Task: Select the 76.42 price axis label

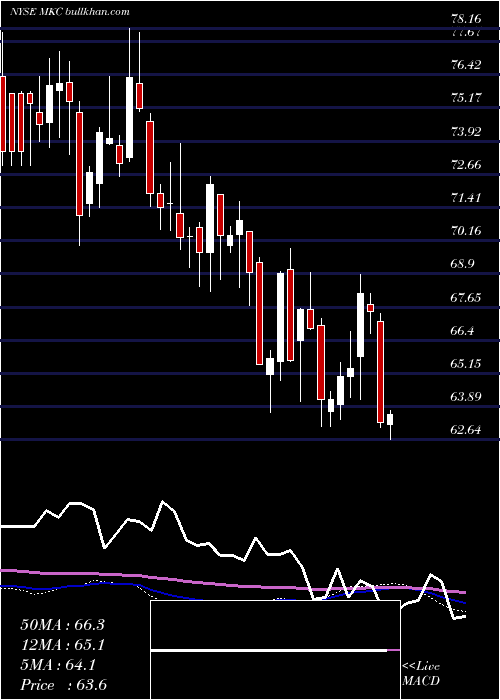Action: click(466, 65)
